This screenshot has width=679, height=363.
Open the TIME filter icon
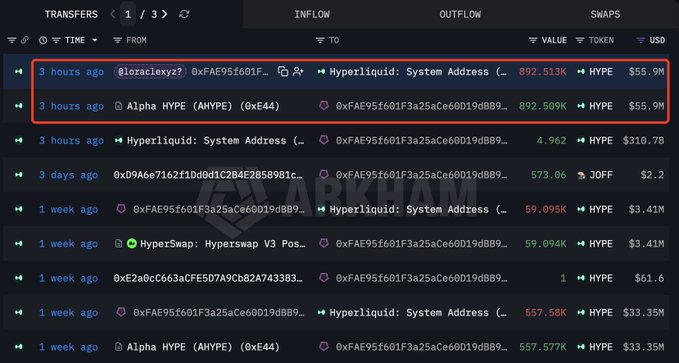coord(56,40)
